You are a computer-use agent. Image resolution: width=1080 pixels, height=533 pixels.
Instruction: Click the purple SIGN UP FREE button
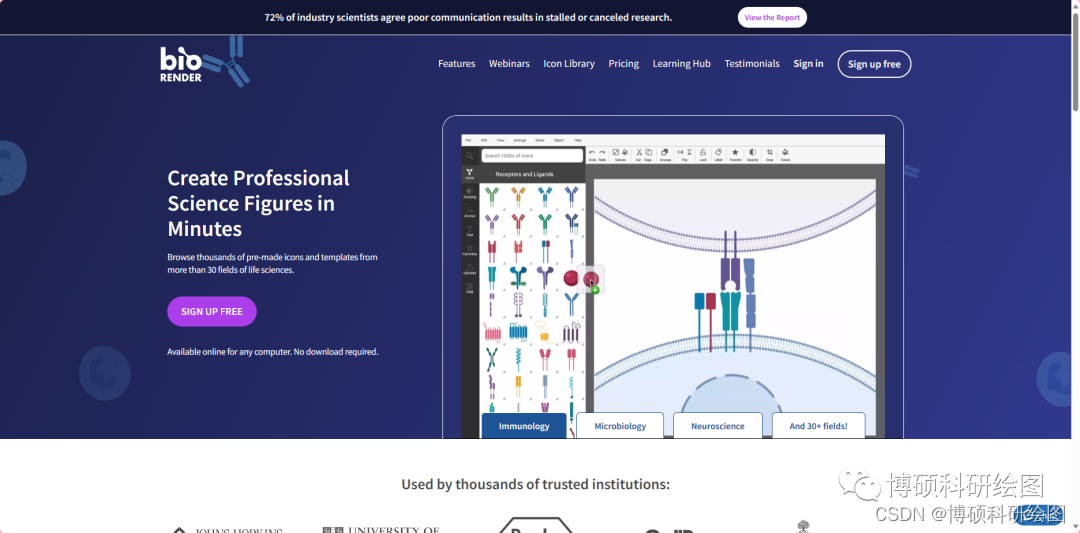tap(212, 311)
